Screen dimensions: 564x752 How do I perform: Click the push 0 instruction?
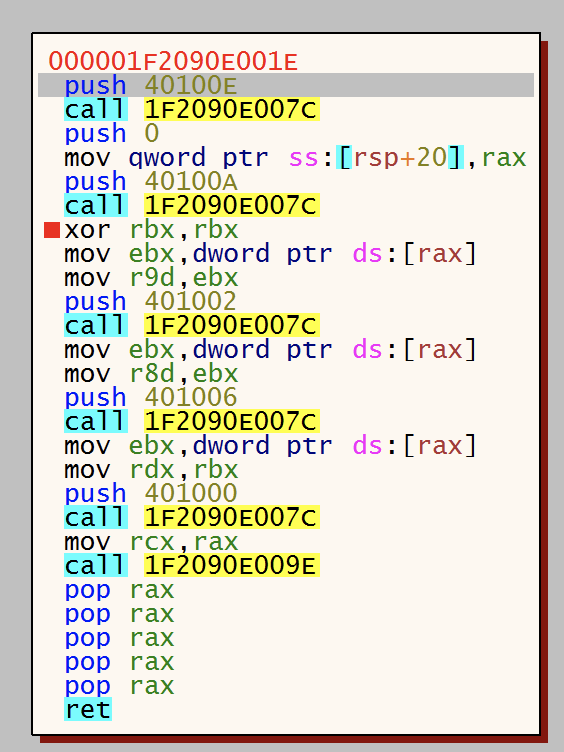[x=112, y=133]
